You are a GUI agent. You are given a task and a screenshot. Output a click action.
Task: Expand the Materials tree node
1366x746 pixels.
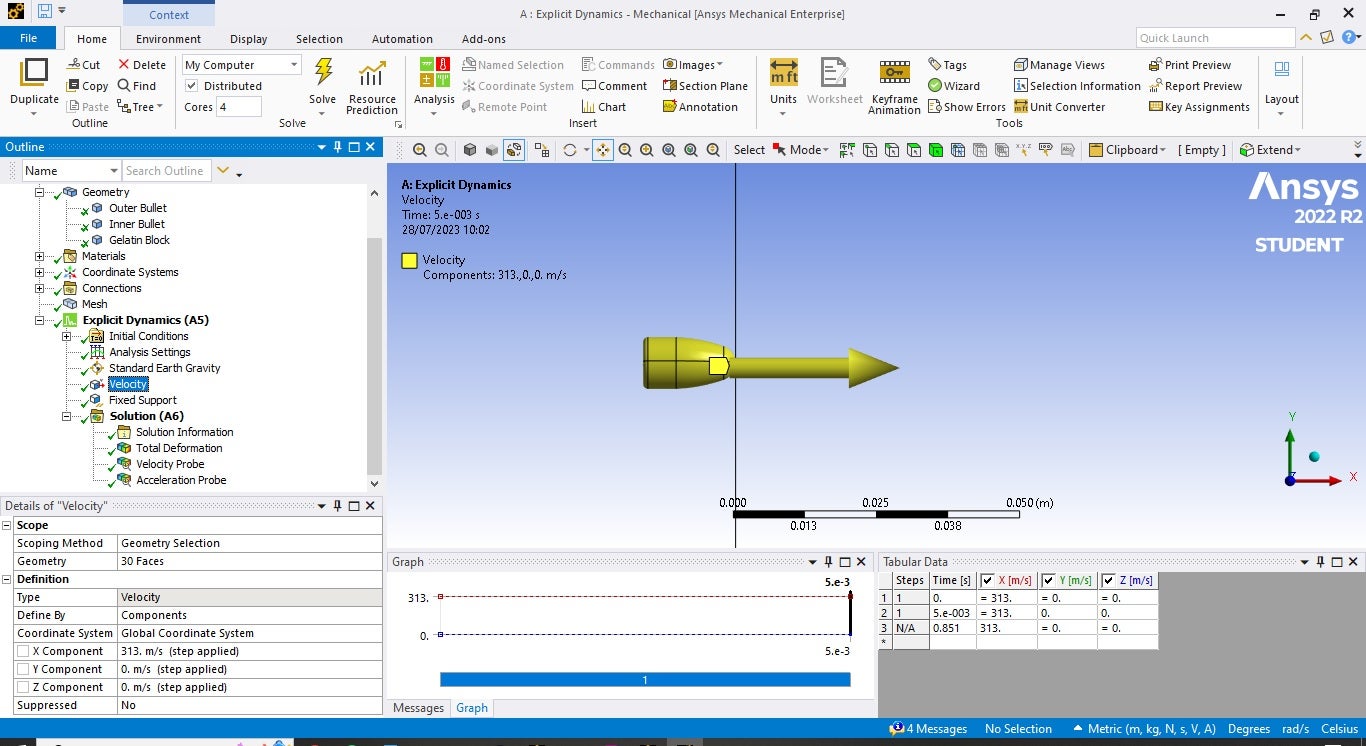point(40,256)
